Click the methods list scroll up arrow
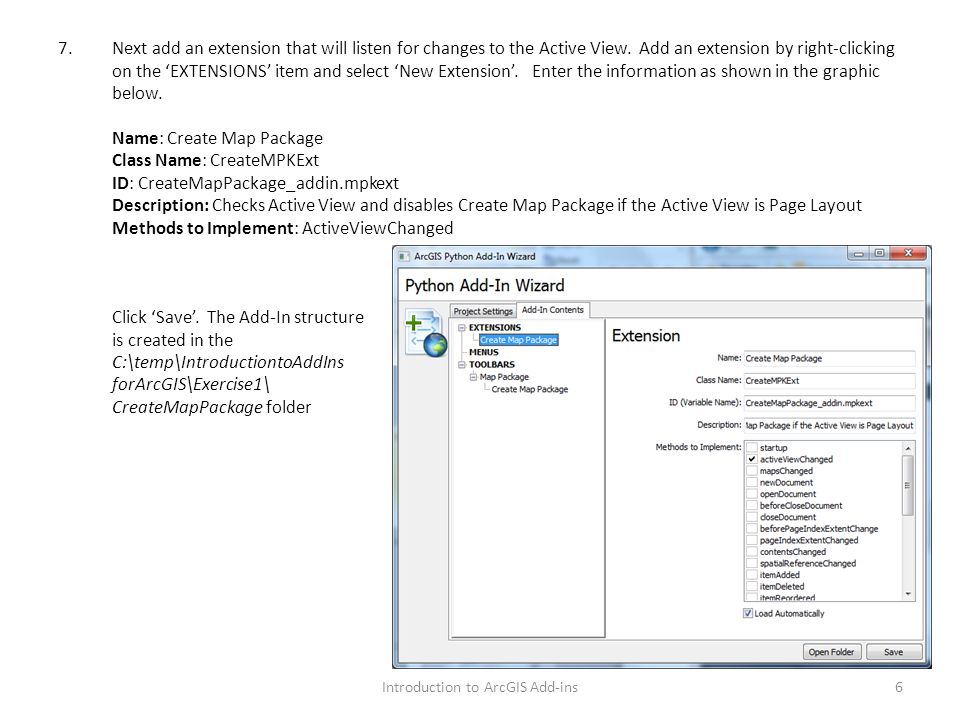The width and height of the screenshot is (960, 720). 908,449
